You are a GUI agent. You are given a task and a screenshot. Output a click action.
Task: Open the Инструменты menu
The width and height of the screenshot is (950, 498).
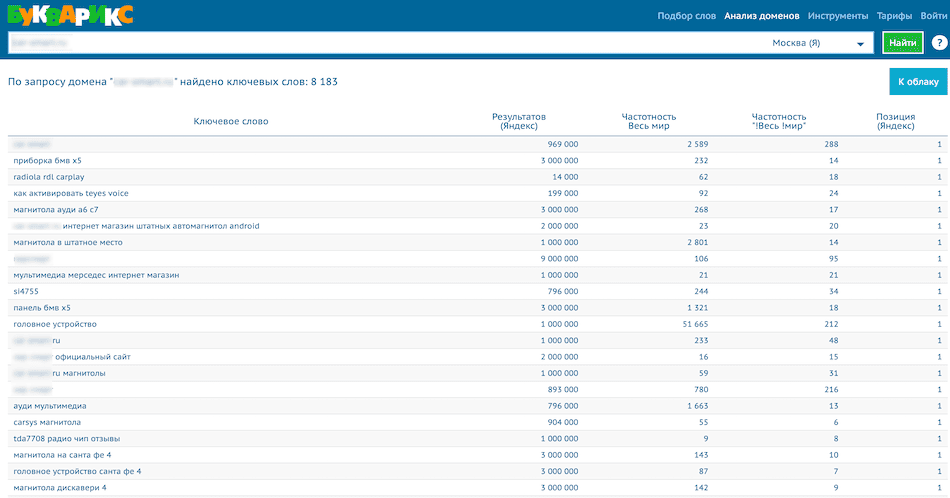[x=838, y=16]
